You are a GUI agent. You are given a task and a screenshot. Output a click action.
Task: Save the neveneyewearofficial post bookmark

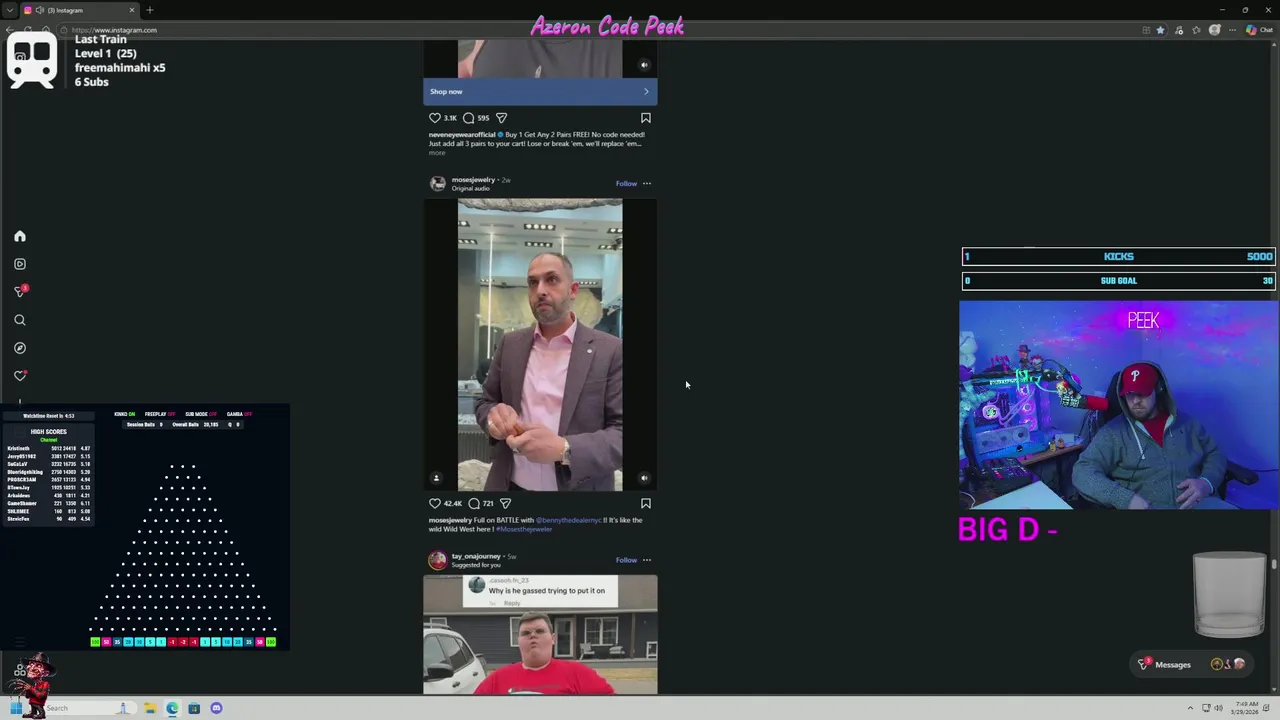pyautogui.click(x=646, y=118)
